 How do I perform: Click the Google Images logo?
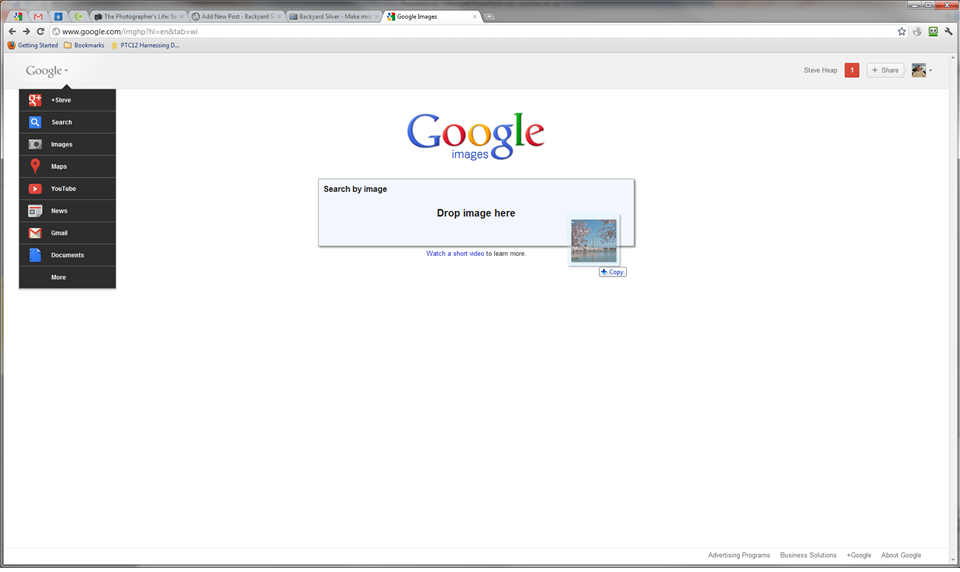pyautogui.click(x=476, y=137)
